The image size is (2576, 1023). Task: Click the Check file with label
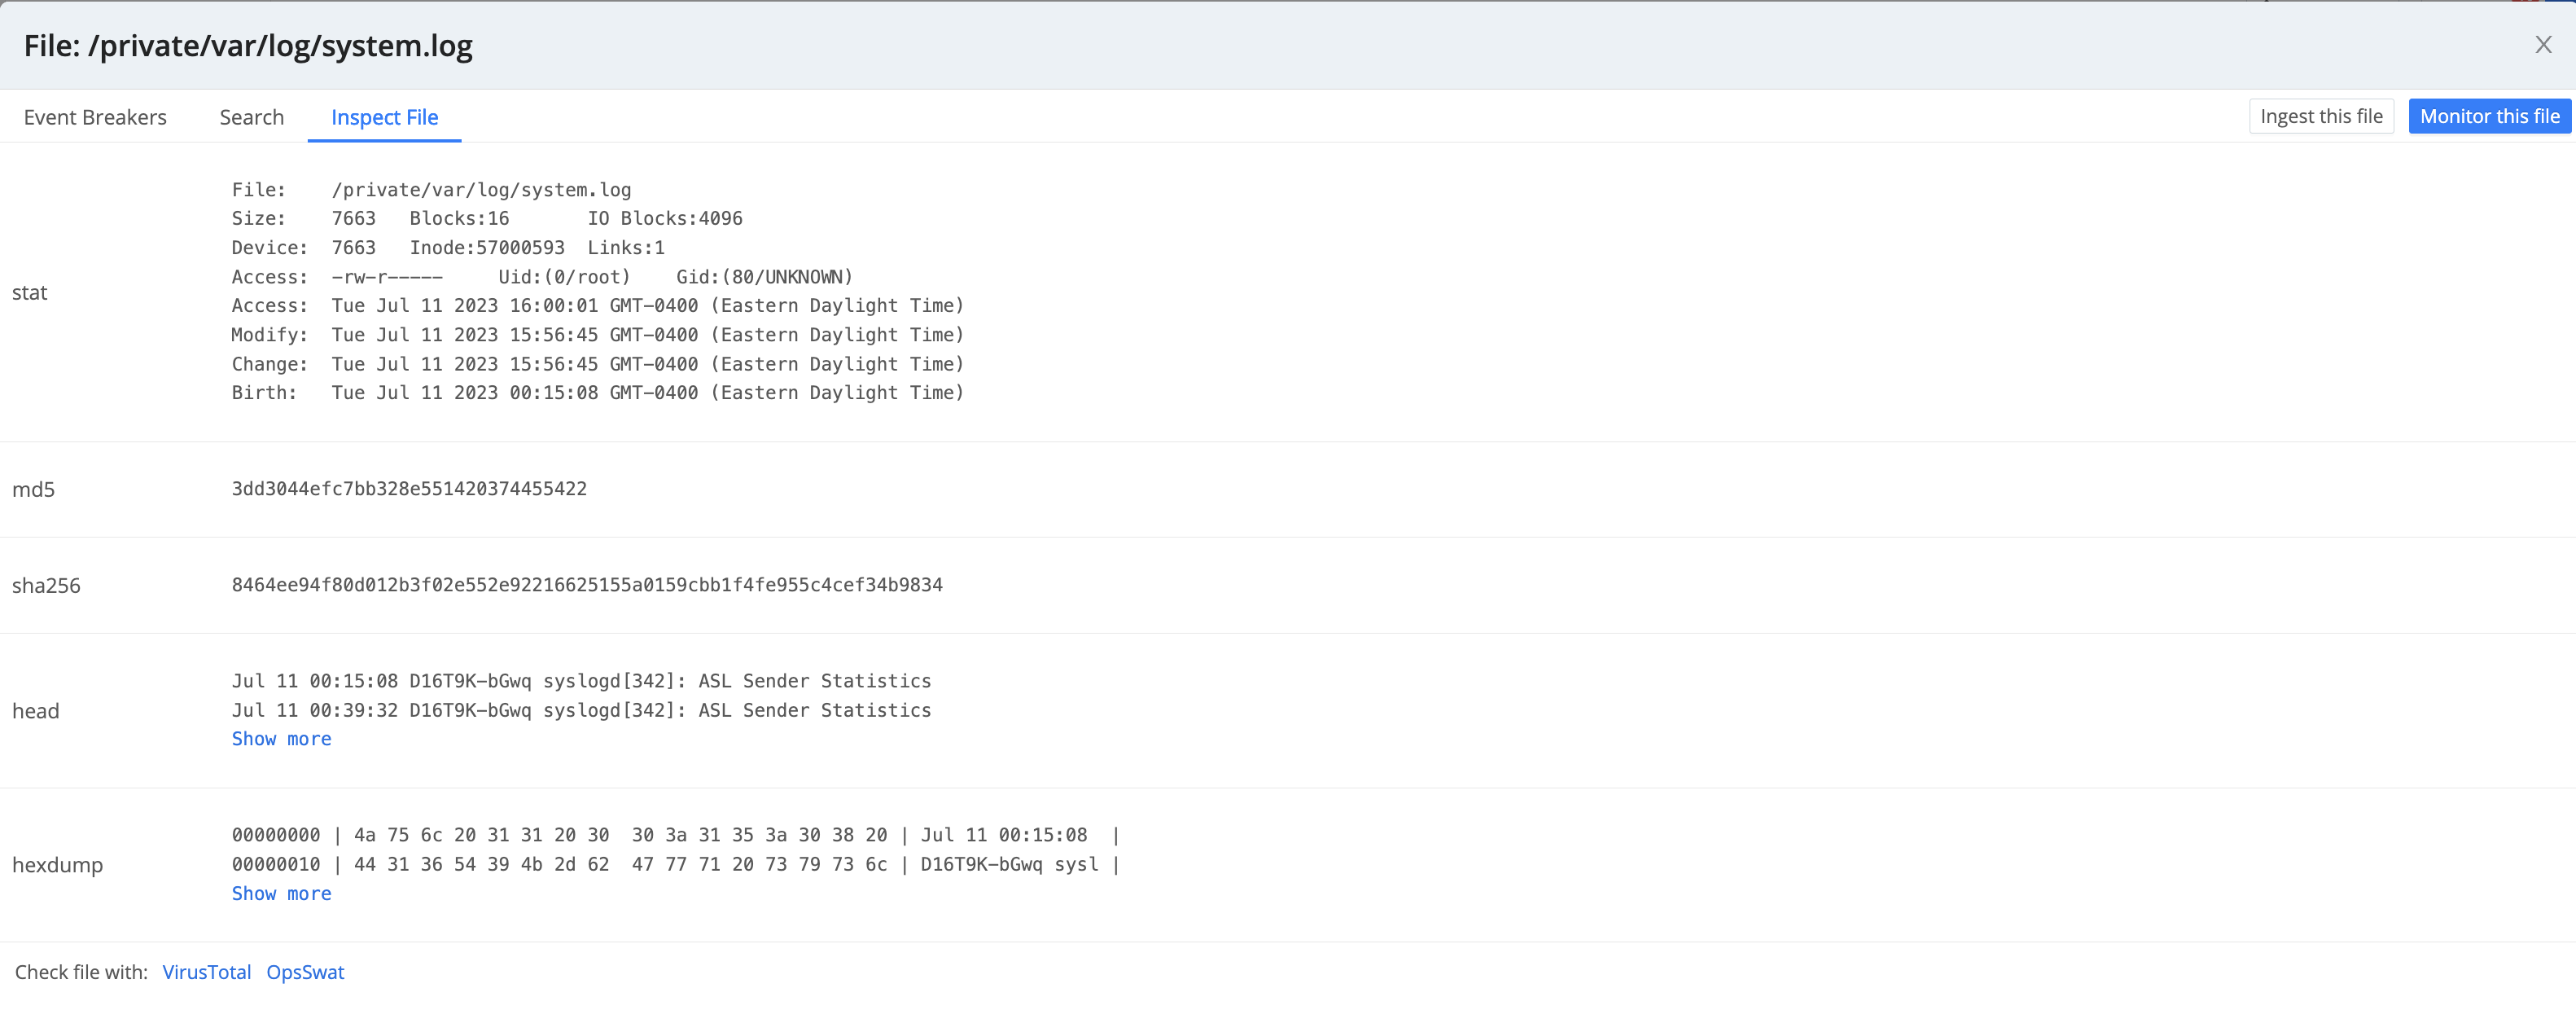click(80, 971)
